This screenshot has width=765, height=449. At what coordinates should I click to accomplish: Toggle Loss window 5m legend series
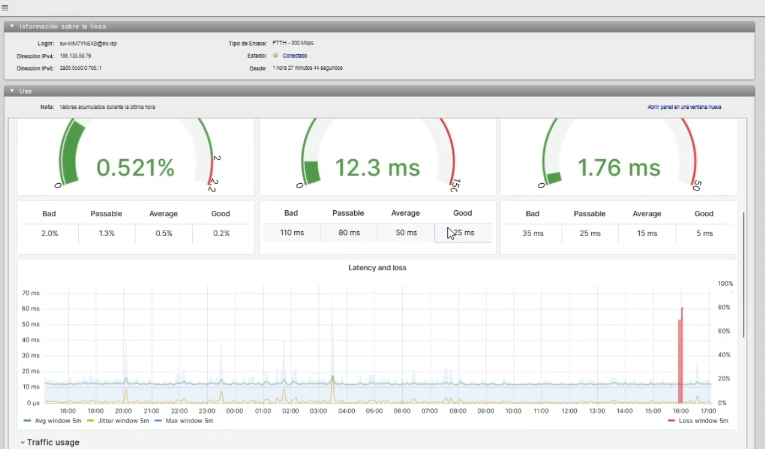point(694,421)
